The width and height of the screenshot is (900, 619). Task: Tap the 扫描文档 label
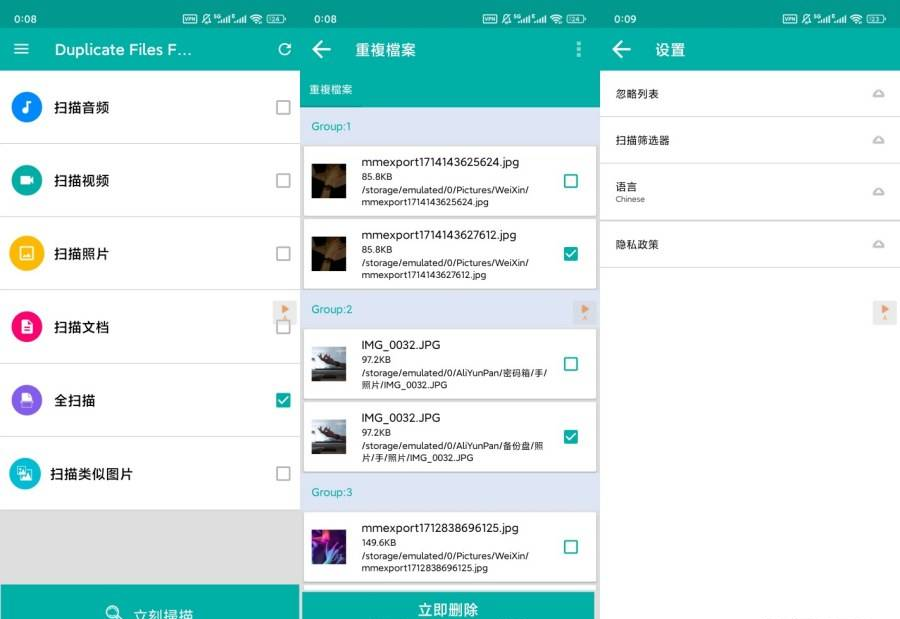[82, 327]
